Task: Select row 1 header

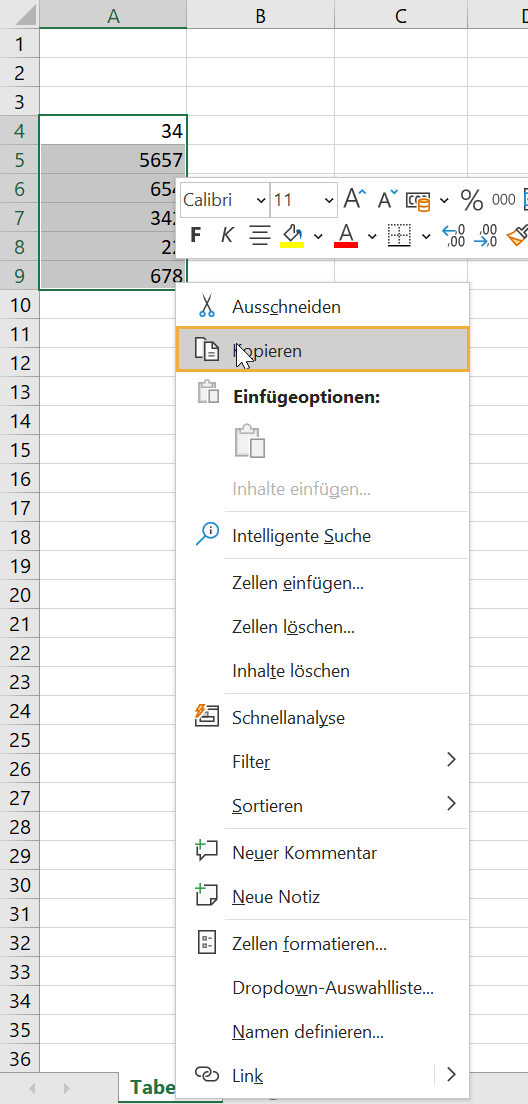Action: [x=20, y=44]
